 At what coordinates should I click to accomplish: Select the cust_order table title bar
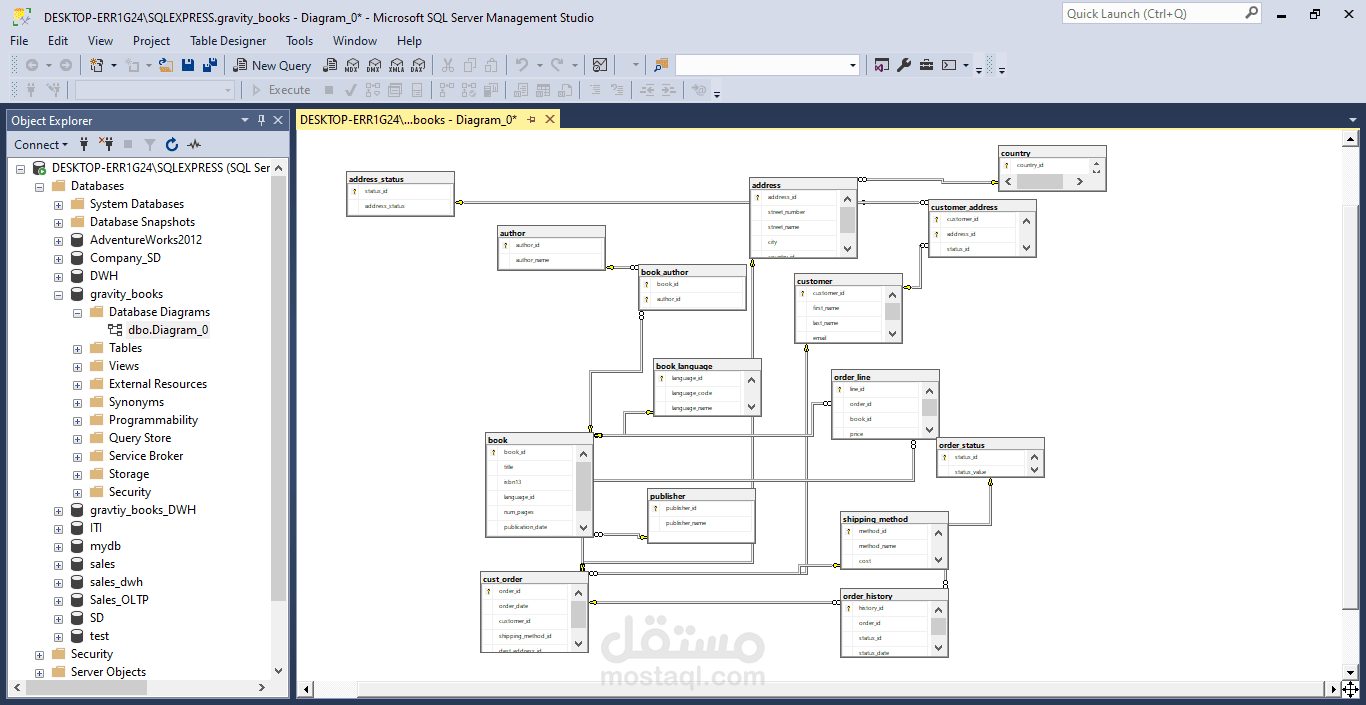534,579
